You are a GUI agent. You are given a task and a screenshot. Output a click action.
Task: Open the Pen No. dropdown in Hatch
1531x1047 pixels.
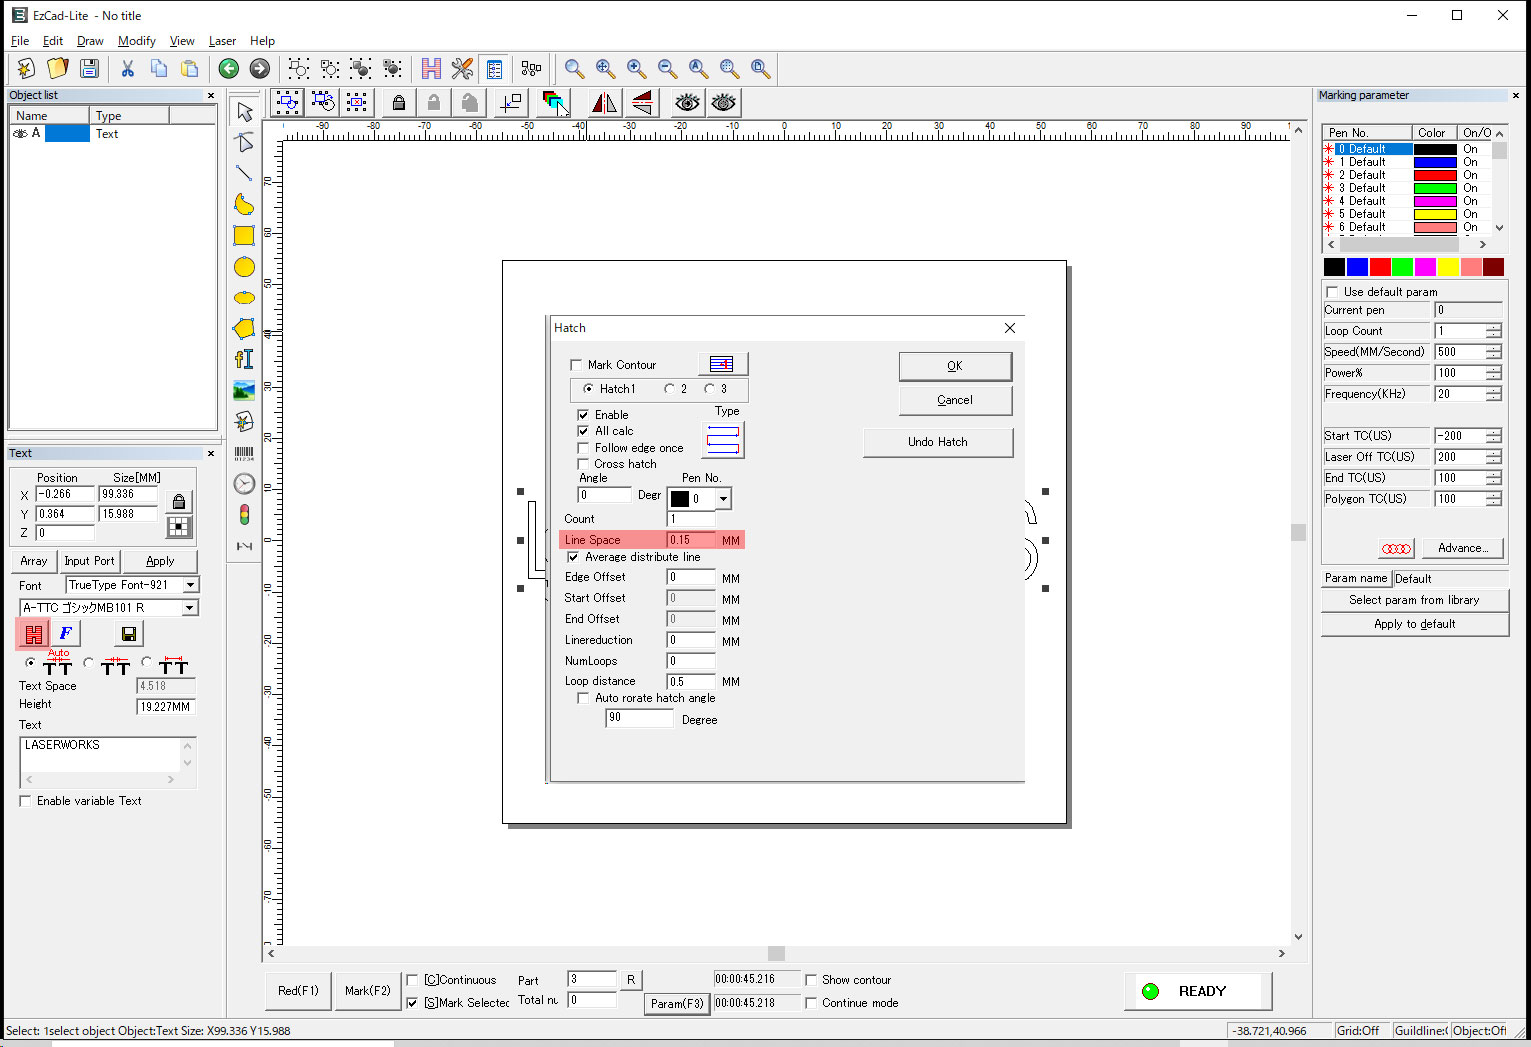click(723, 499)
